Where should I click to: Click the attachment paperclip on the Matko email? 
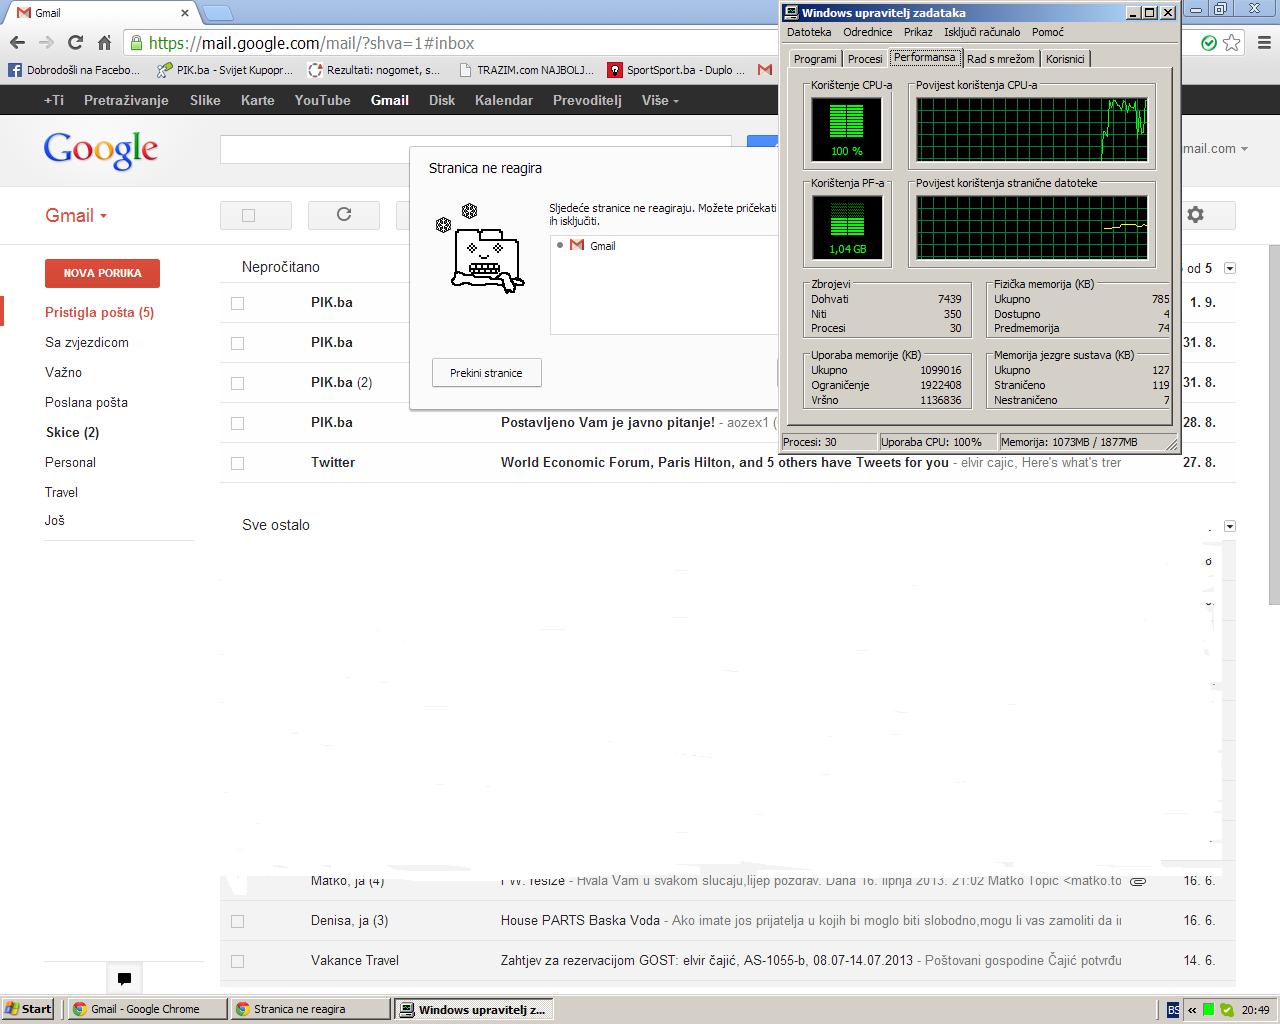tap(1138, 881)
